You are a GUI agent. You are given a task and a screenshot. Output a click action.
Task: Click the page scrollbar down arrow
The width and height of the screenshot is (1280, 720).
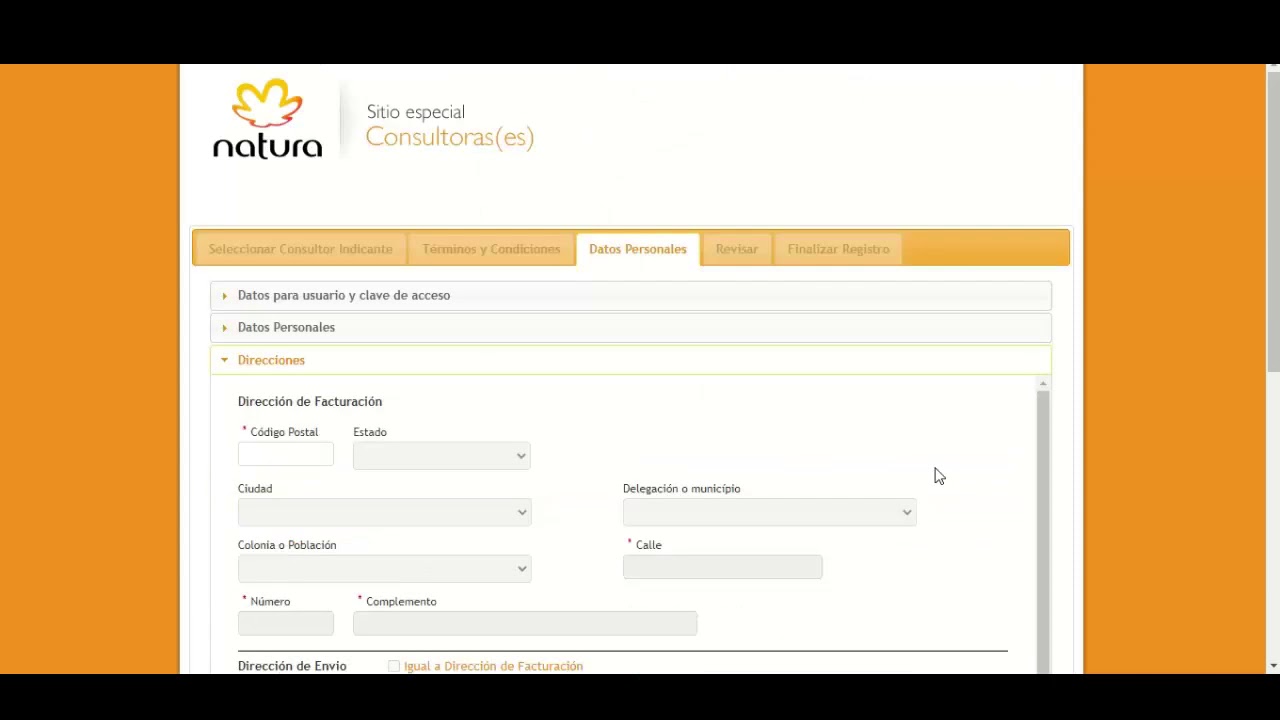[x=1273, y=666]
